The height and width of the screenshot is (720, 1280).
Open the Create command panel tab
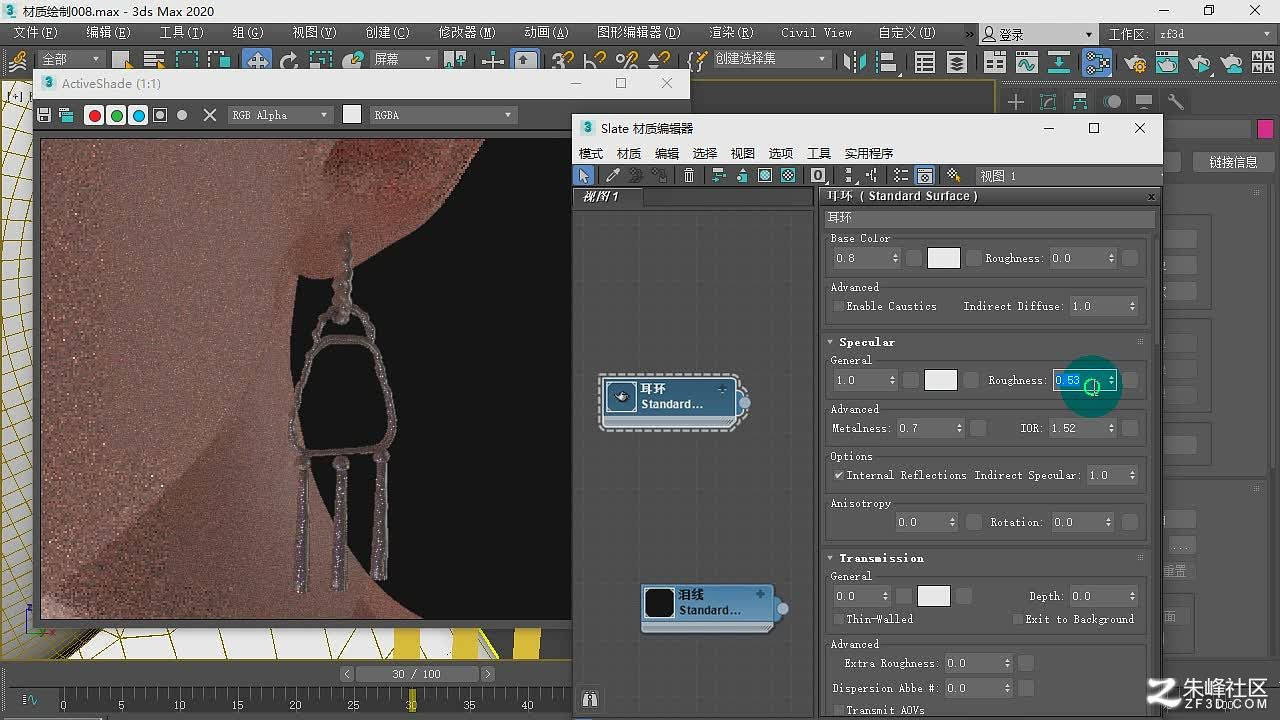1016,102
